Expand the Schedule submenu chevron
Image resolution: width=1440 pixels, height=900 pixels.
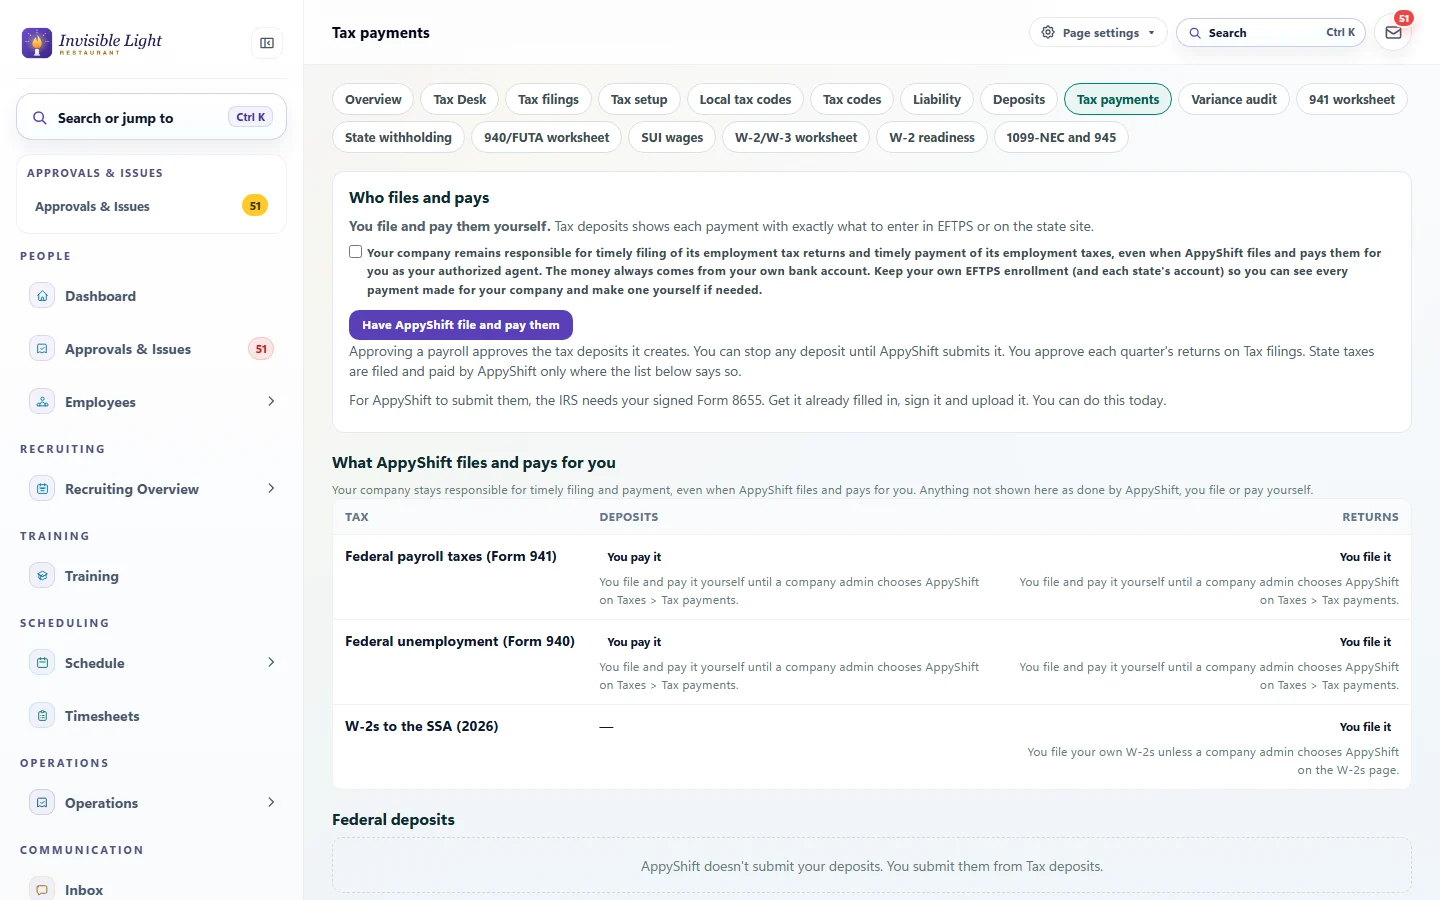(x=271, y=663)
